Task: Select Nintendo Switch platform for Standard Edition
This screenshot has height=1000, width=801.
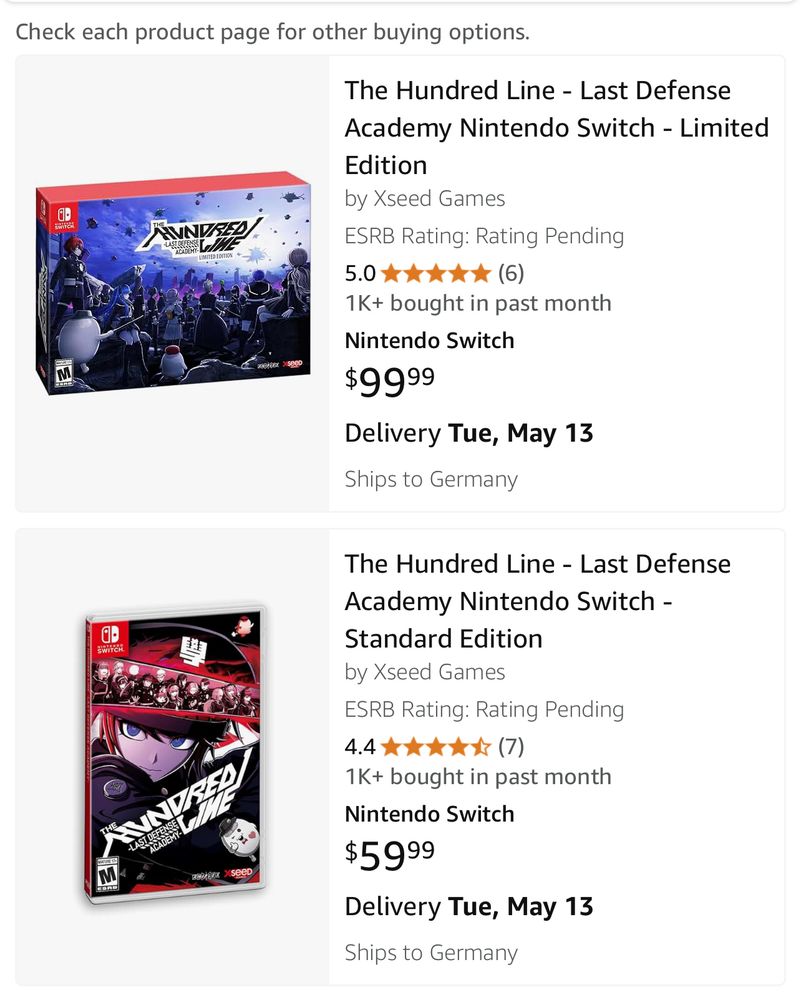Action: coord(429,814)
